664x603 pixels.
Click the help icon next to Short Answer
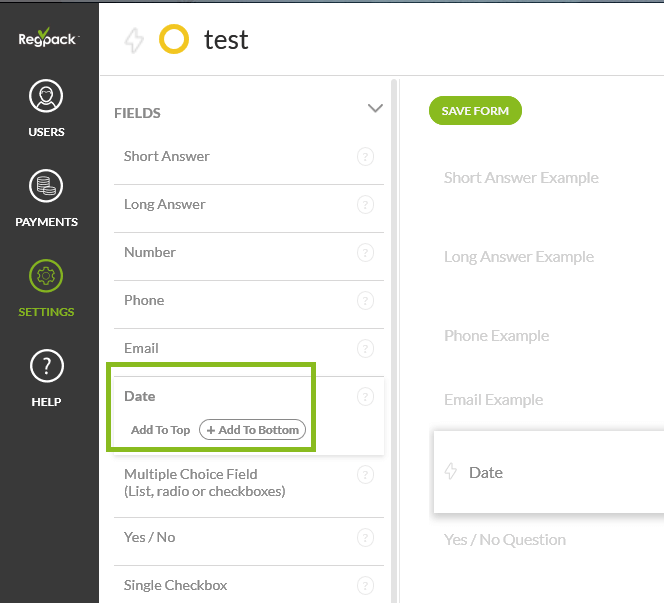click(365, 157)
